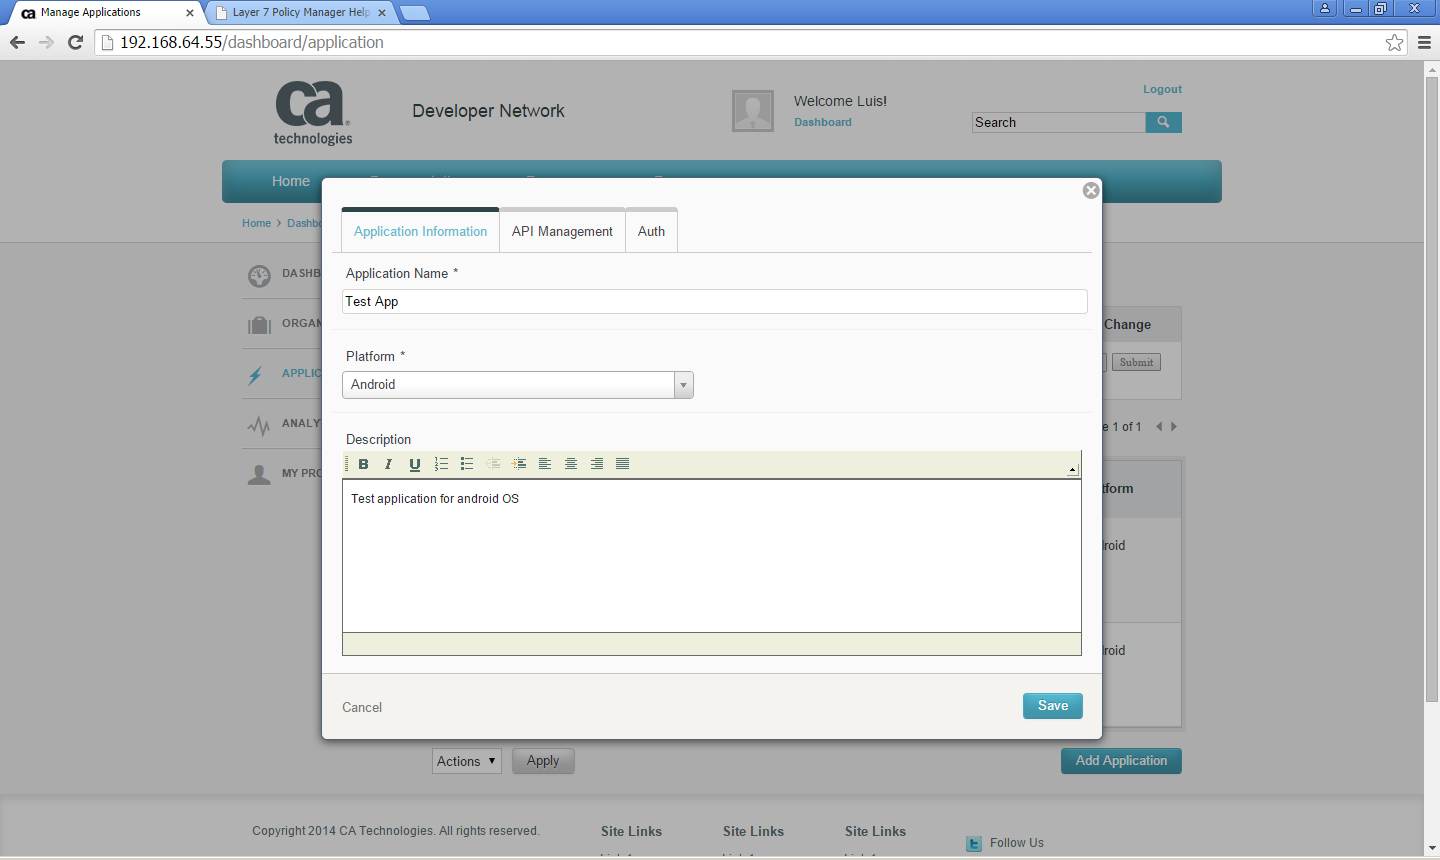Viewport: 1440px width, 860px height.
Task: Justify the description text
Action: [622, 463]
